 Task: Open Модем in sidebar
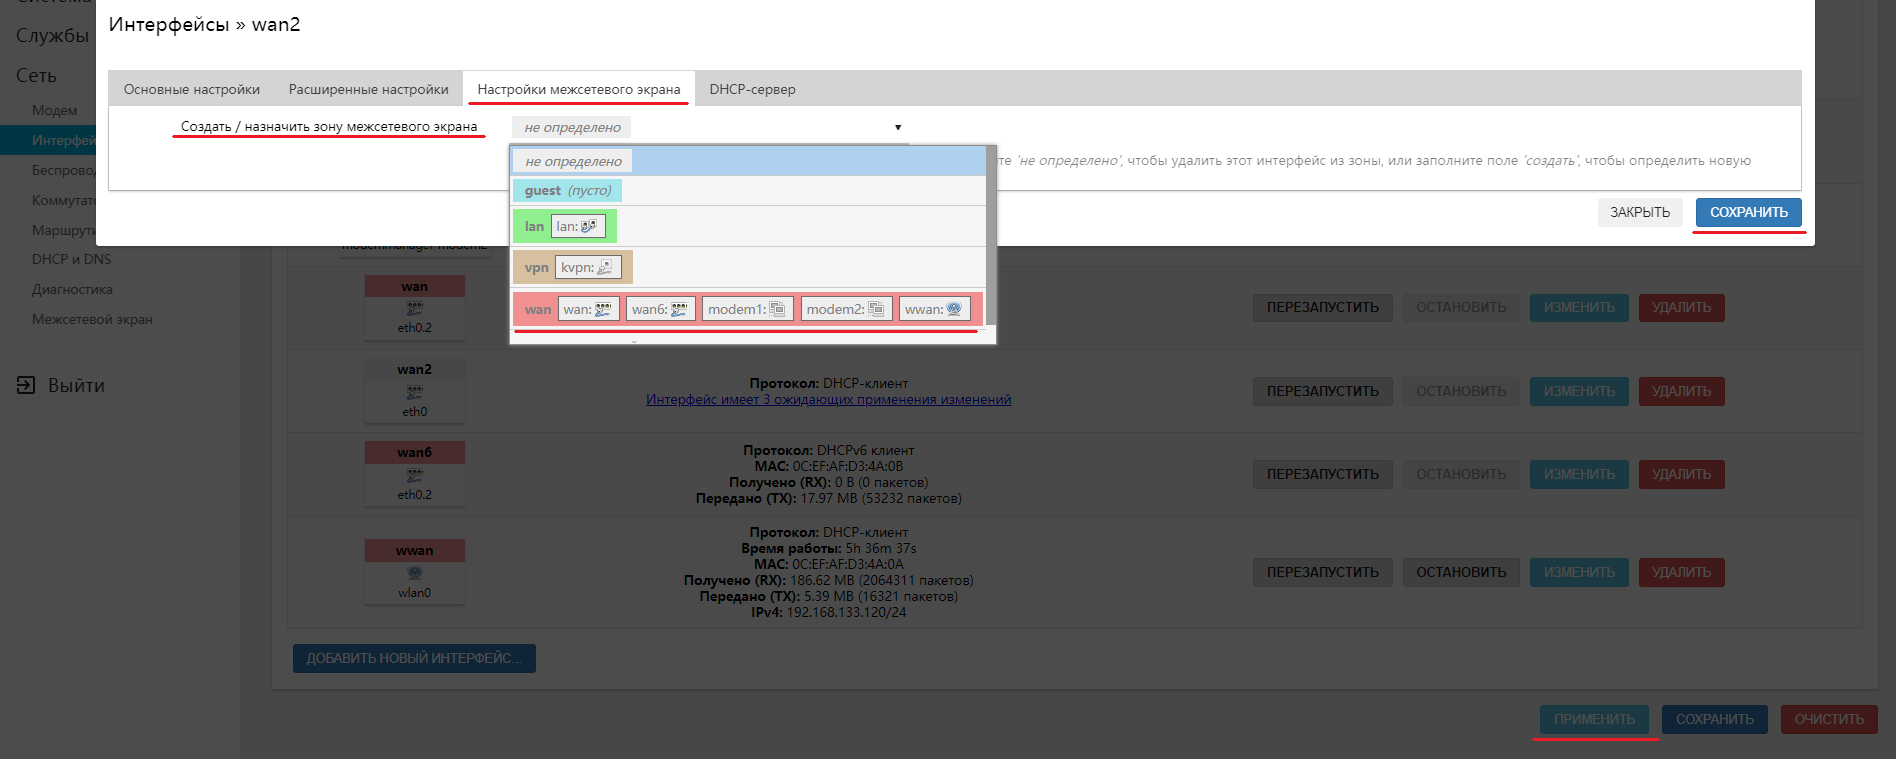(x=54, y=110)
